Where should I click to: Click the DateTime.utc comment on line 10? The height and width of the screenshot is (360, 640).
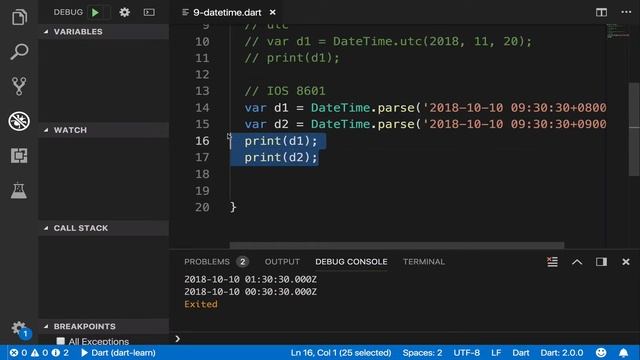[x=388, y=41]
